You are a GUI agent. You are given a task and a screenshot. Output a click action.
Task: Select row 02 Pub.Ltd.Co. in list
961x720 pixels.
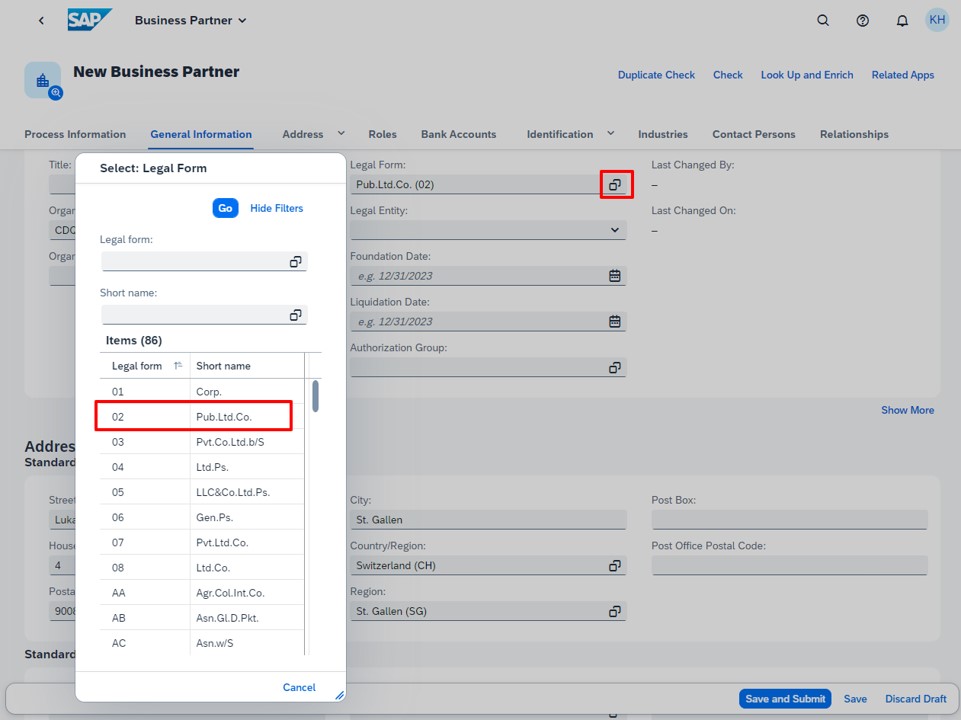[193, 416]
